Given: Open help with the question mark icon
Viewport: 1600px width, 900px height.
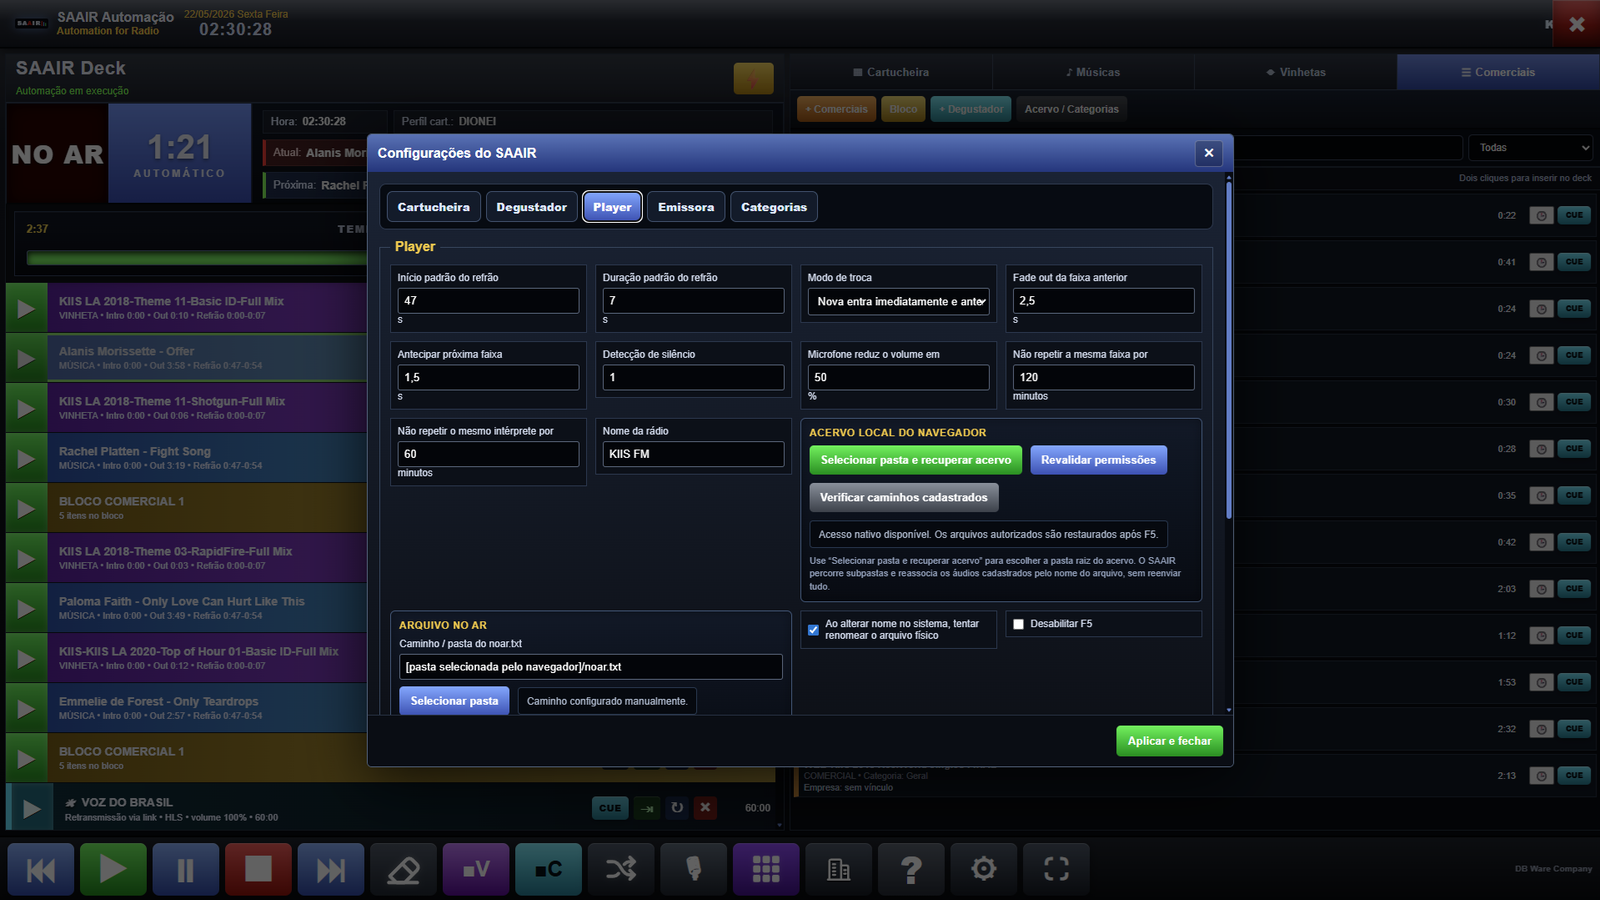Looking at the screenshot, I should 911,869.
